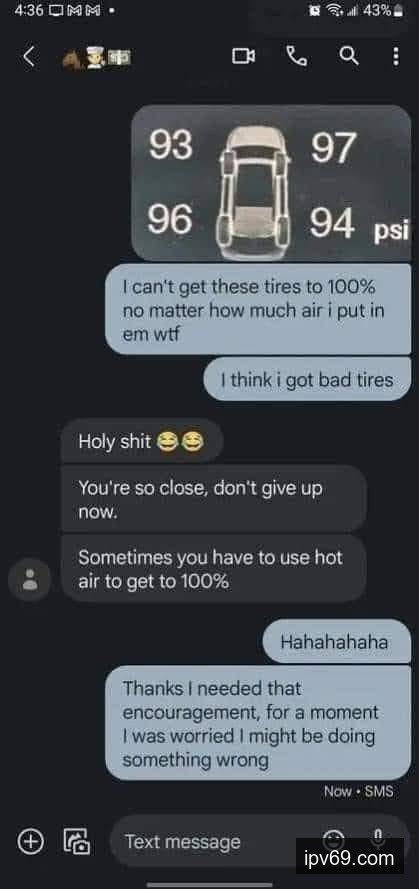
Task: Tap the plus attachment icon
Action: pyautogui.click(x=31, y=841)
